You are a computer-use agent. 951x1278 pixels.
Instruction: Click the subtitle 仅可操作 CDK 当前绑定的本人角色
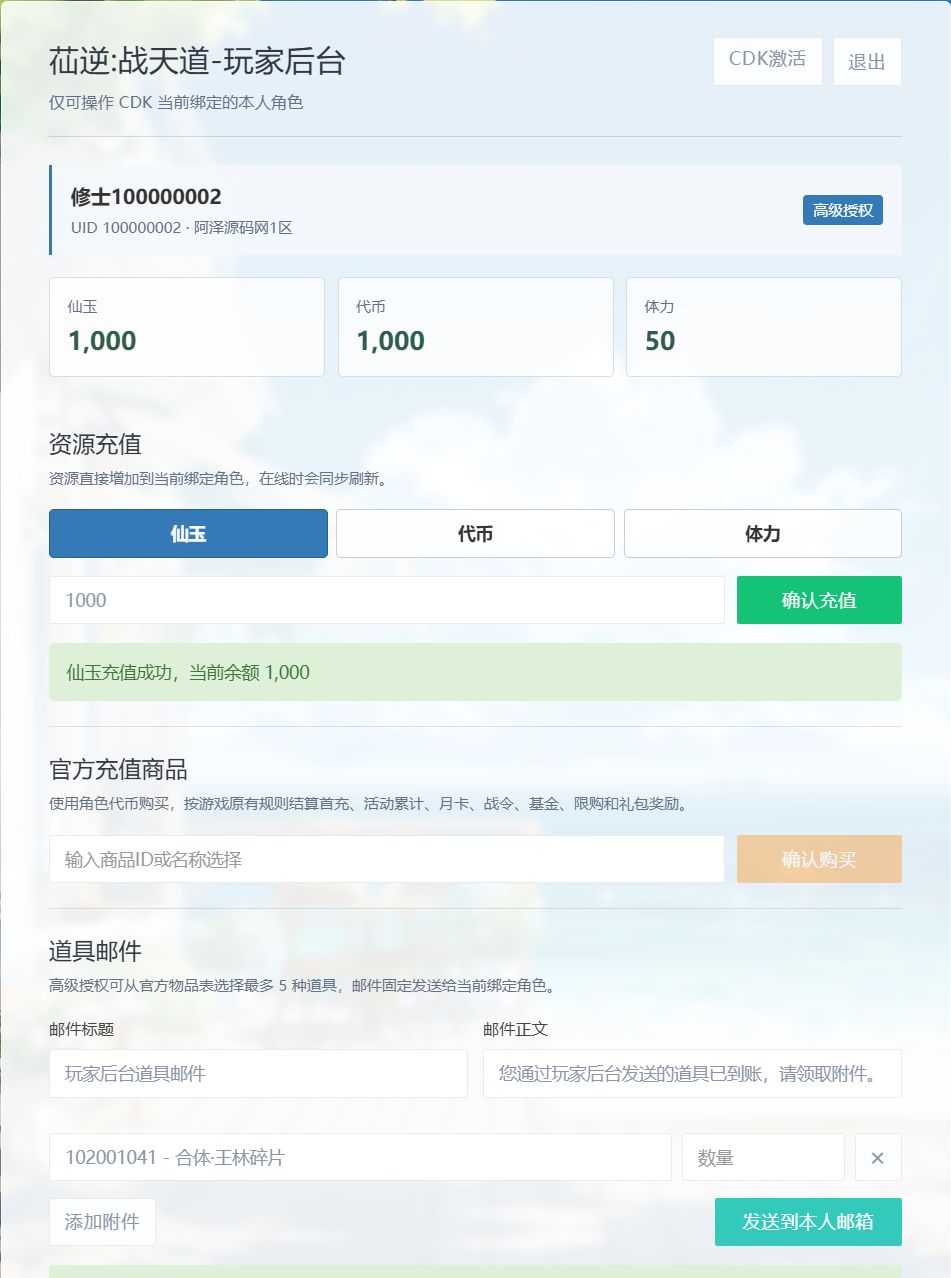click(x=176, y=103)
